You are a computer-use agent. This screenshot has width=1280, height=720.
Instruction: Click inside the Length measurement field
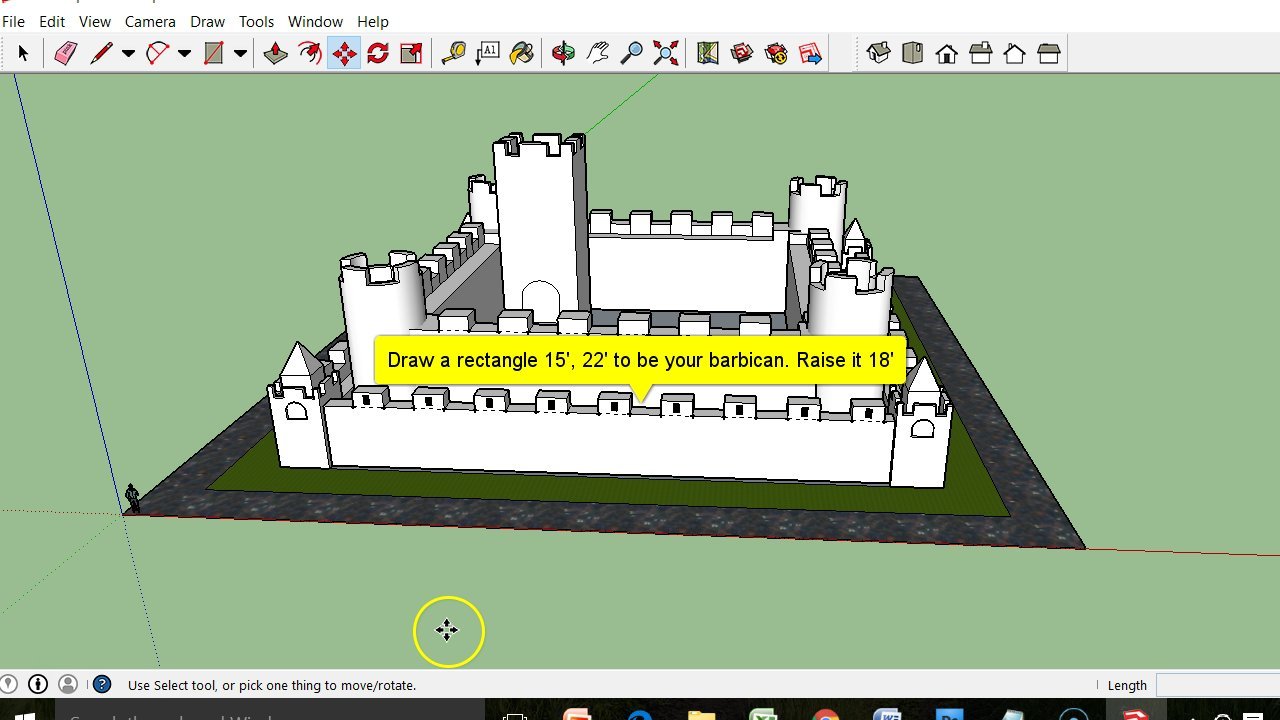click(x=1215, y=685)
